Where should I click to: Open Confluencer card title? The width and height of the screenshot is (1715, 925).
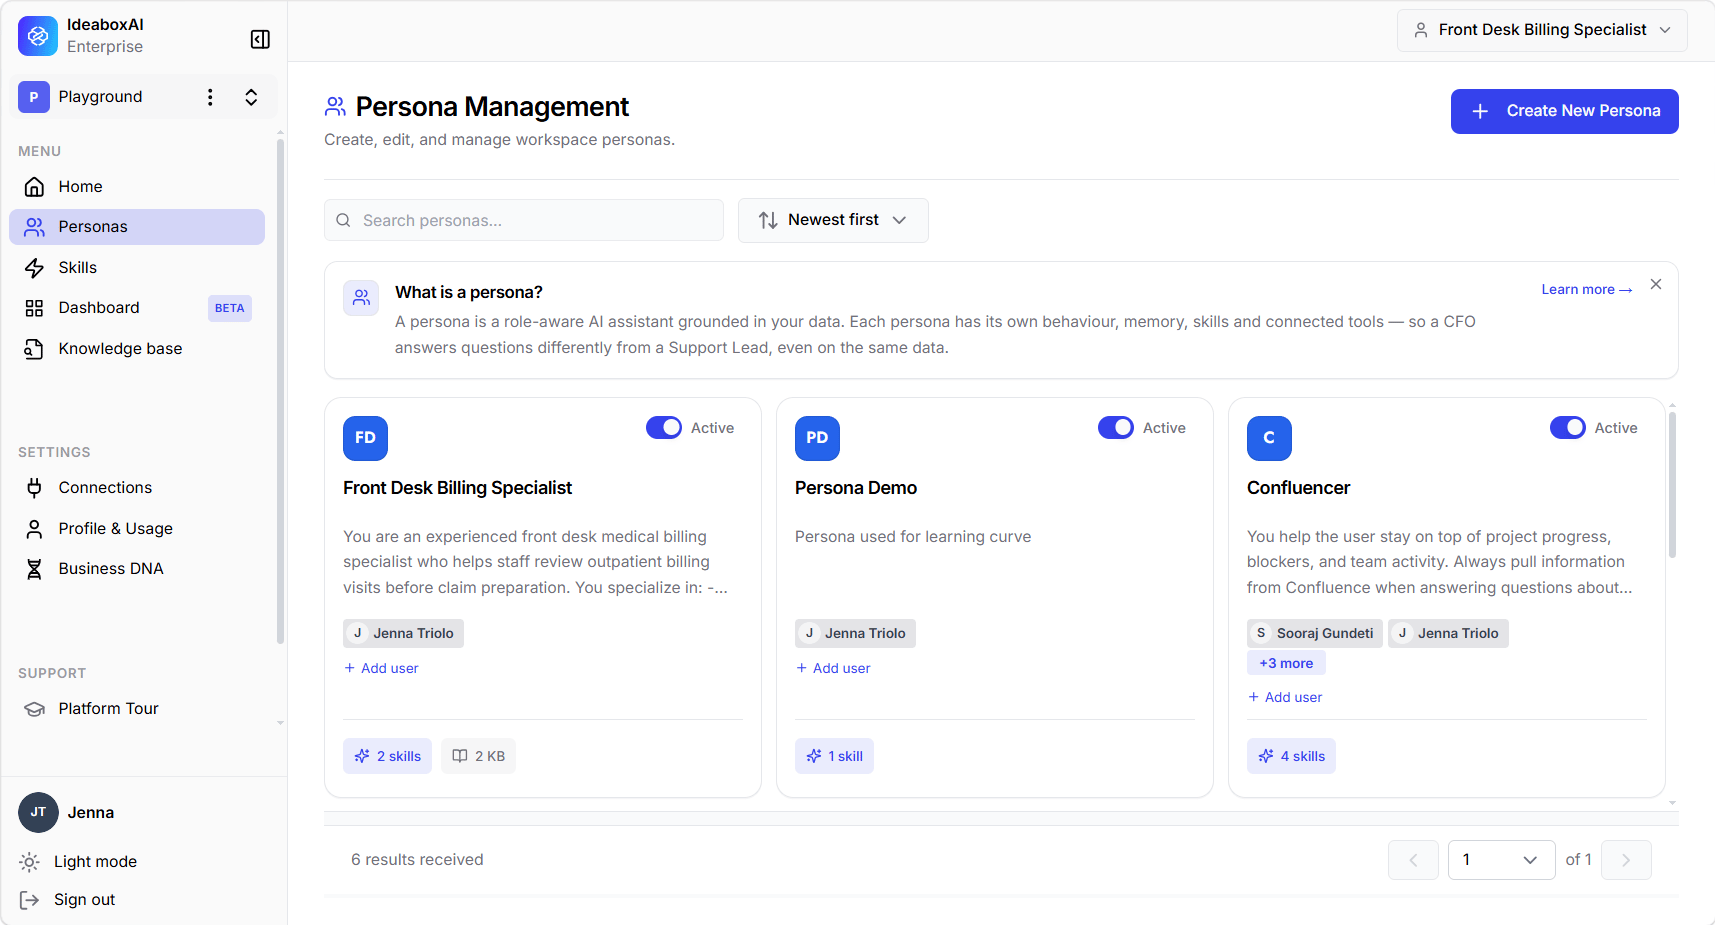pos(1298,488)
